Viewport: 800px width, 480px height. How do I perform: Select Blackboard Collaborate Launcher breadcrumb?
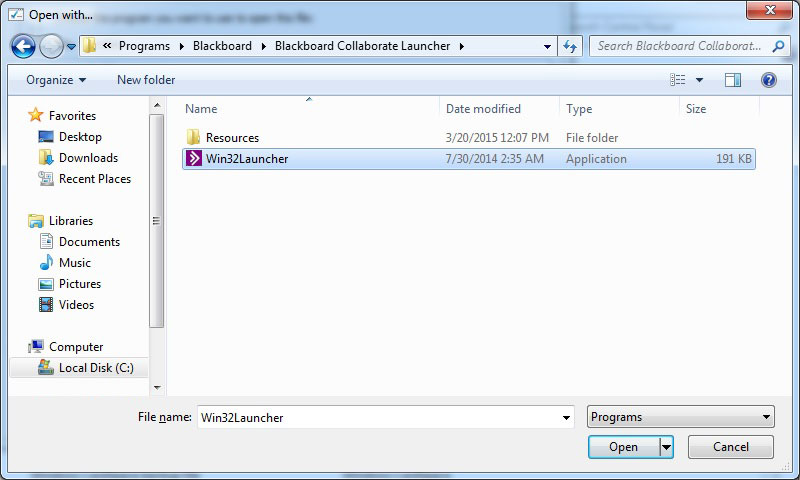[x=362, y=46]
